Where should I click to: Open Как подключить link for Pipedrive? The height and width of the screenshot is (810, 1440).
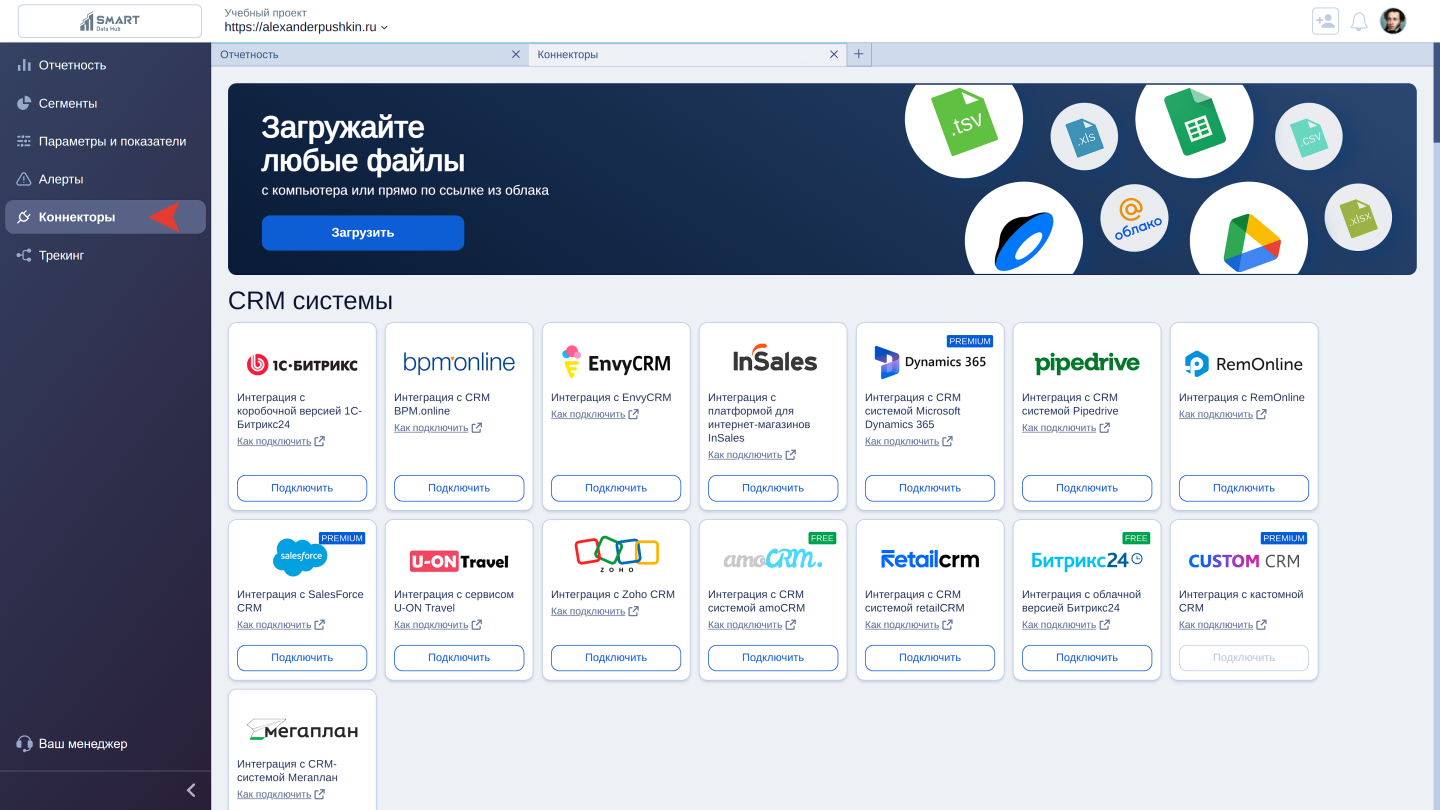[1066, 428]
